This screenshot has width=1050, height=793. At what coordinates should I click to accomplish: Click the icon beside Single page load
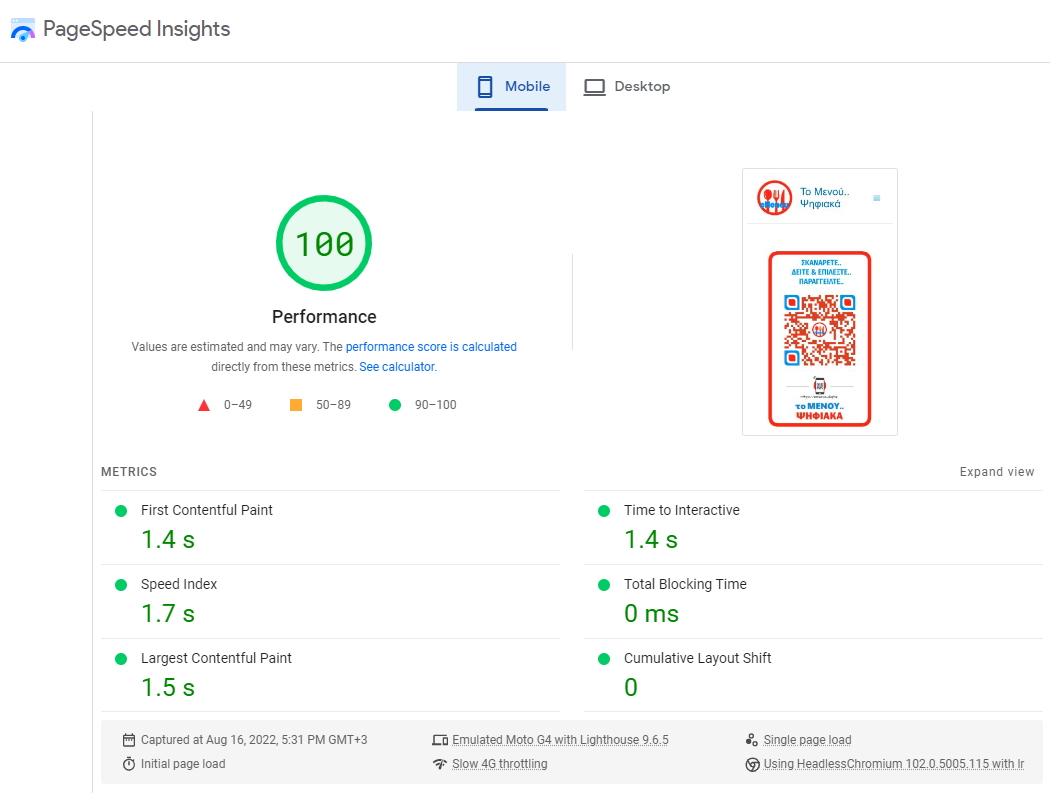click(751, 740)
